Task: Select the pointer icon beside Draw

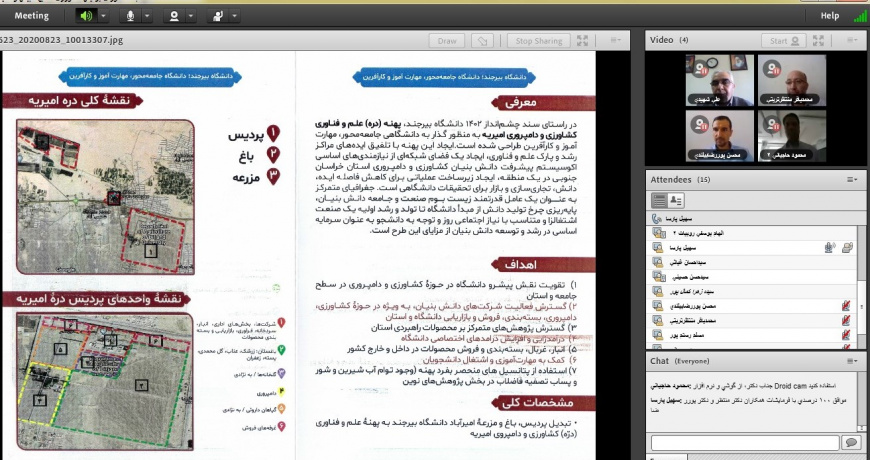Action: pyautogui.click(x=483, y=41)
